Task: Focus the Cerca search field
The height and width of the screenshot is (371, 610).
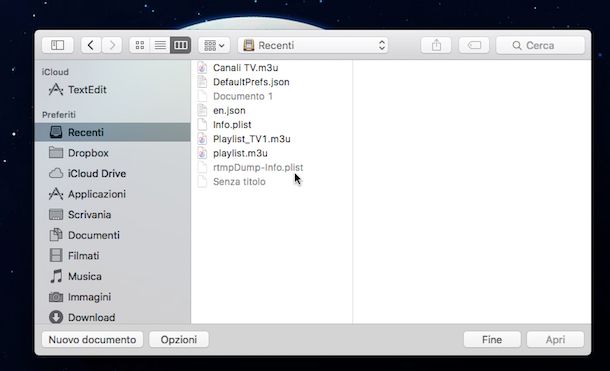Action: tap(540, 46)
